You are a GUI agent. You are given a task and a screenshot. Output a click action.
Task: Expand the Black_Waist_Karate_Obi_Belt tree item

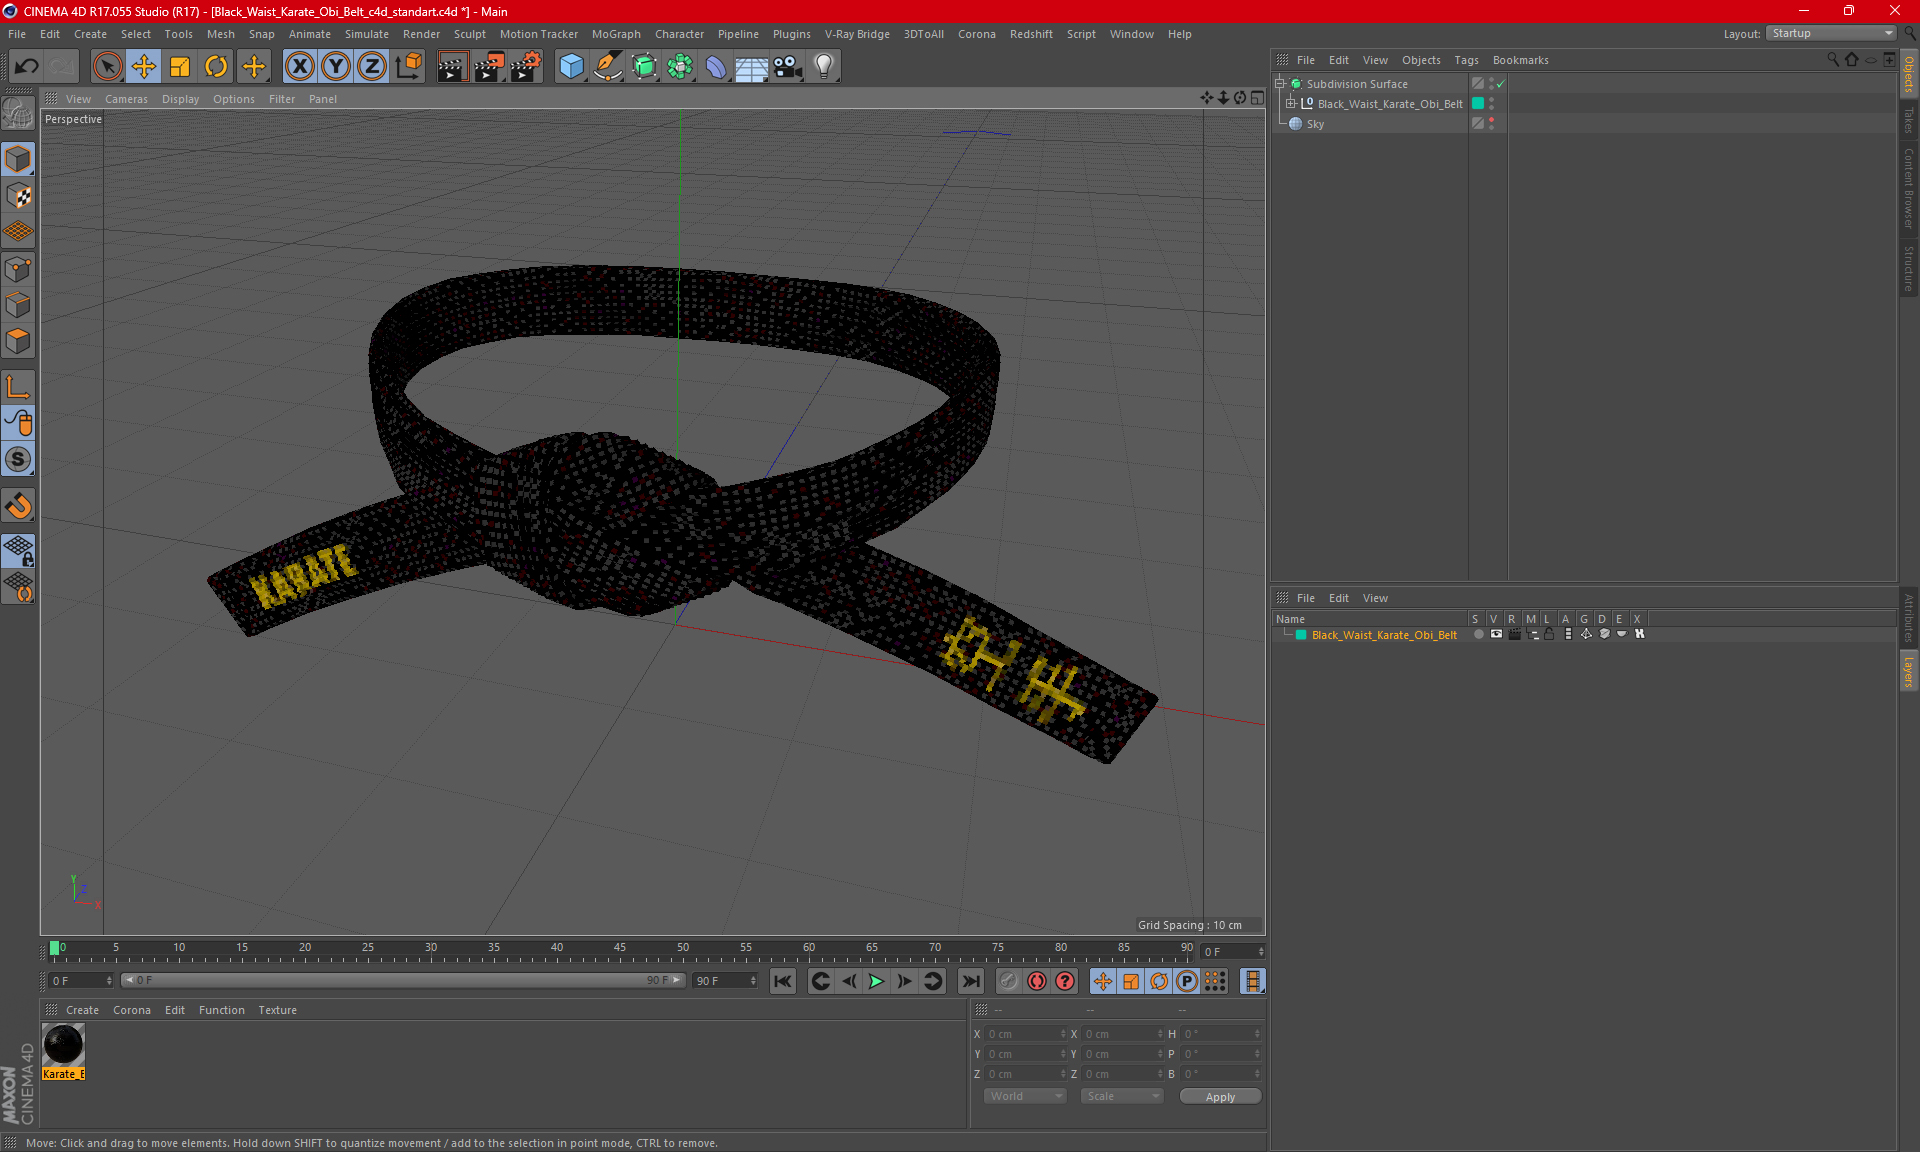click(1291, 103)
